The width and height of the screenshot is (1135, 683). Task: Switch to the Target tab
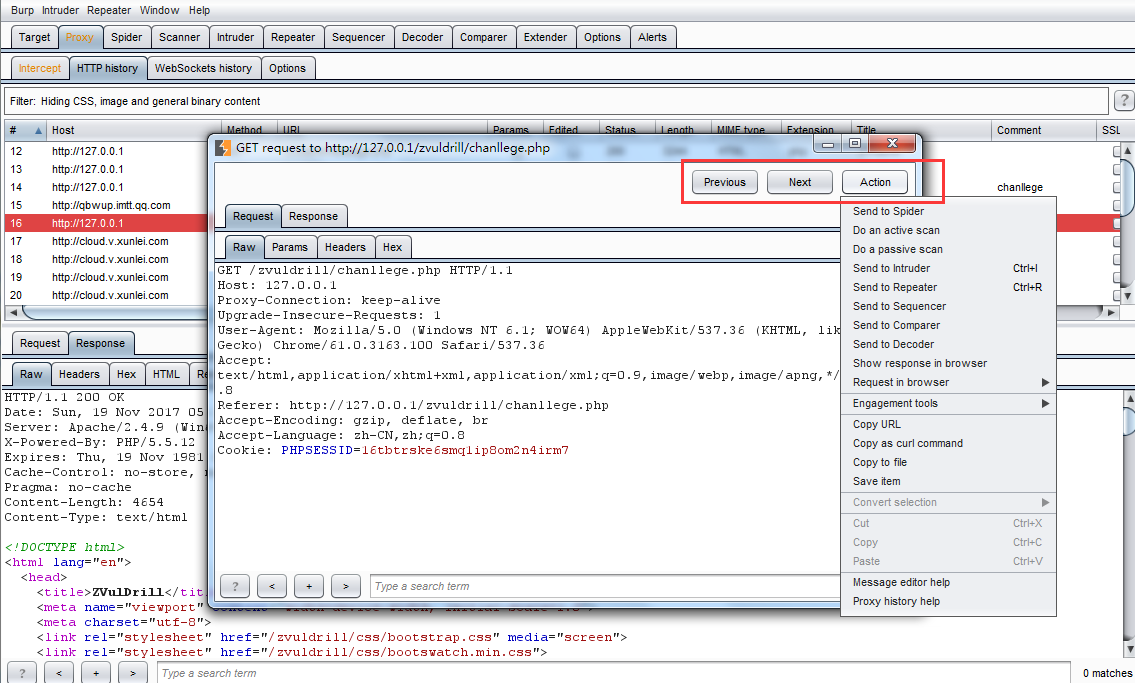35,37
